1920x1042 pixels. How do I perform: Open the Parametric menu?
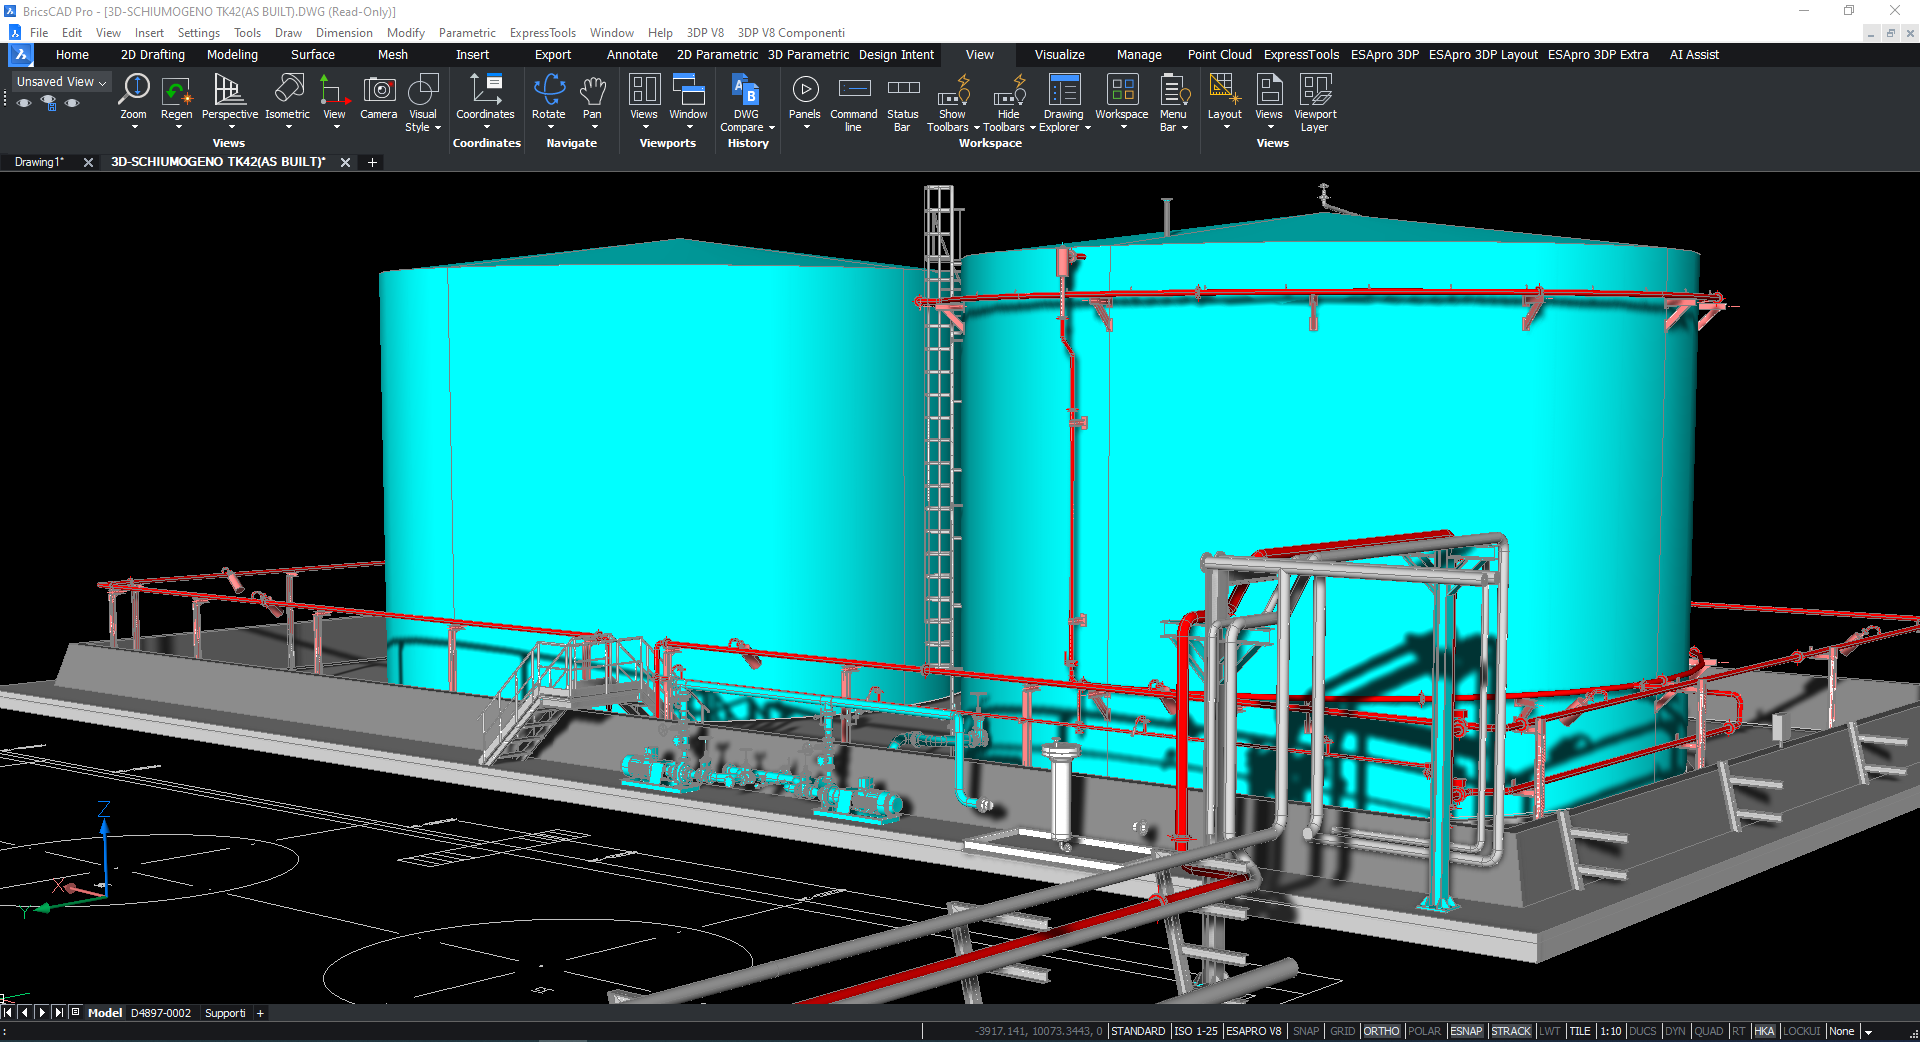point(466,32)
